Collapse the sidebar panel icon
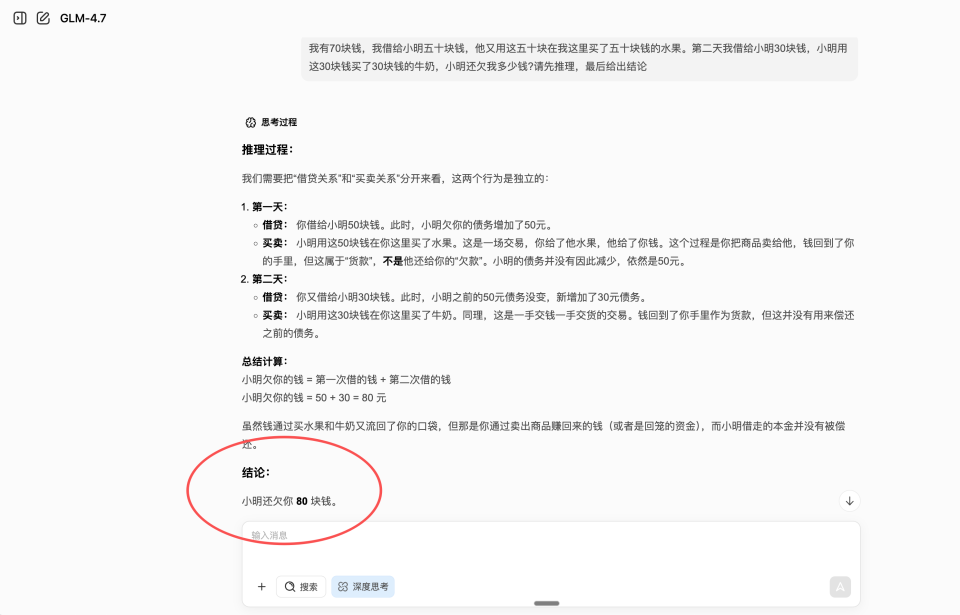Screen dimensions: 960x615 pos(20,18)
